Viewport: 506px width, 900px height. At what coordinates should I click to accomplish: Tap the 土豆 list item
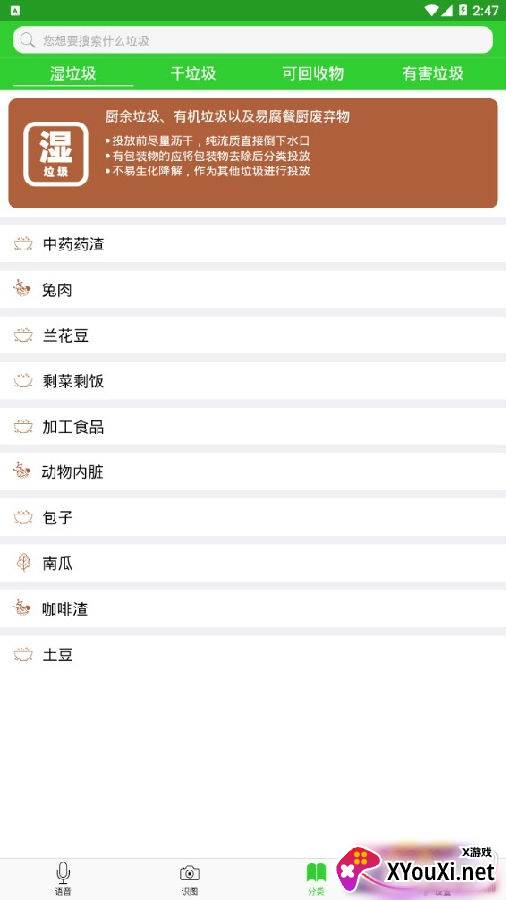click(x=253, y=654)
